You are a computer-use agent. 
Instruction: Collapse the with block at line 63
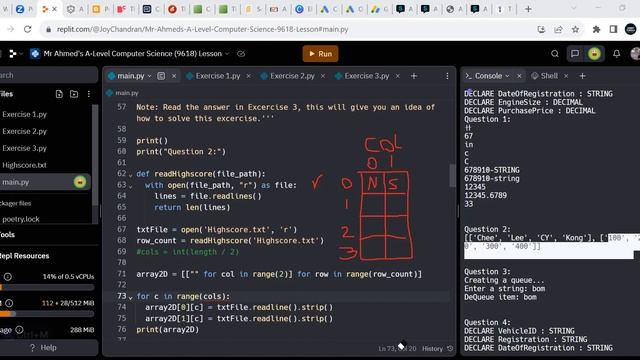pos(131,186)
